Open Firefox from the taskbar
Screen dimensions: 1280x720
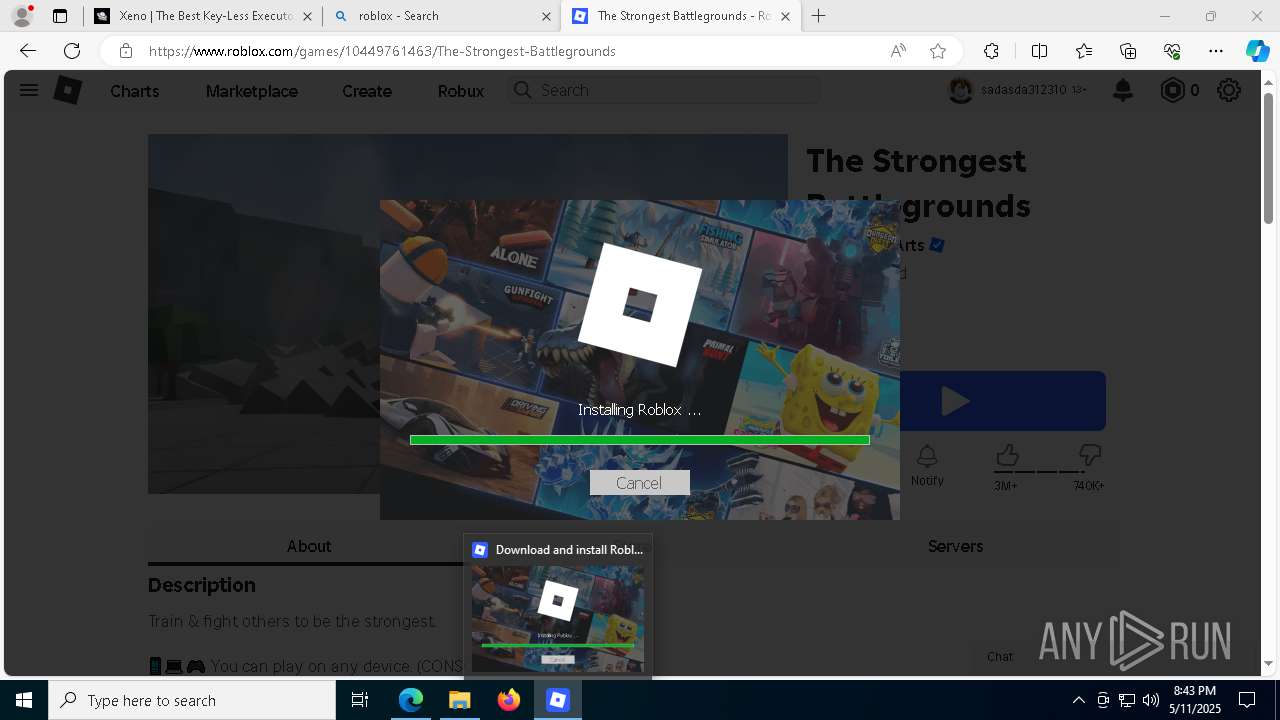[508, 700]
